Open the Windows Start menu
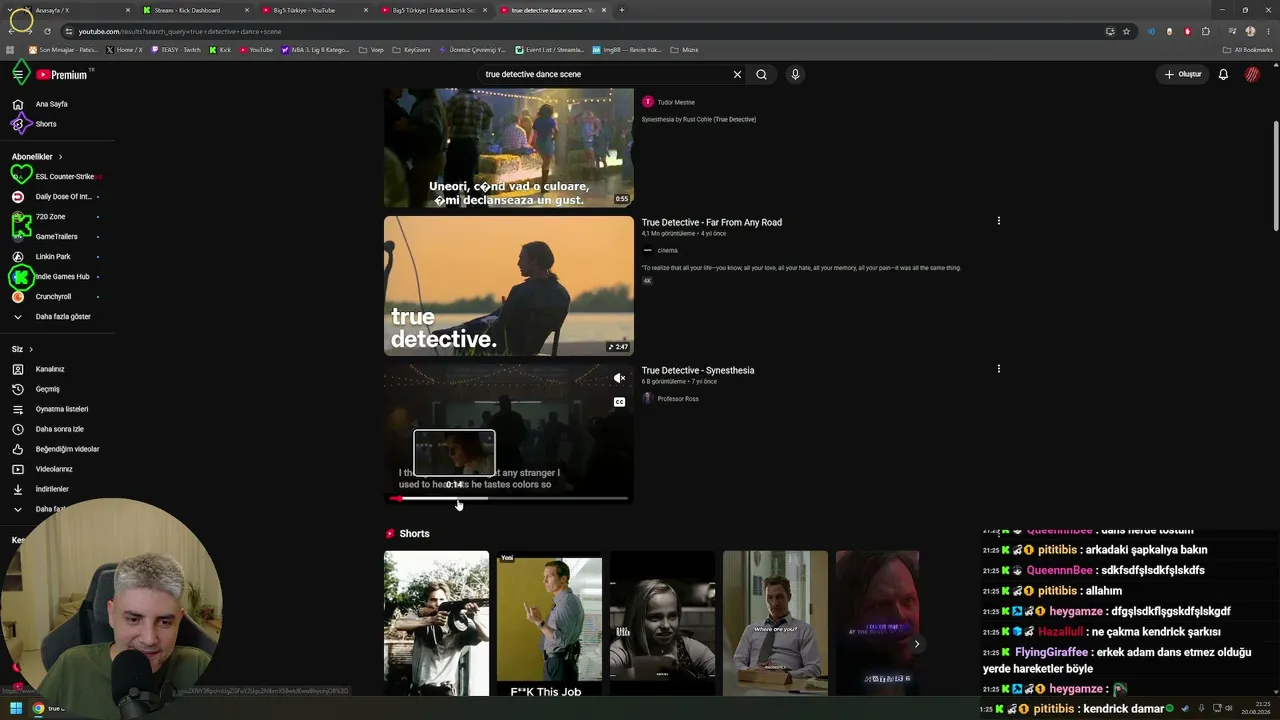 pos(16,709)
